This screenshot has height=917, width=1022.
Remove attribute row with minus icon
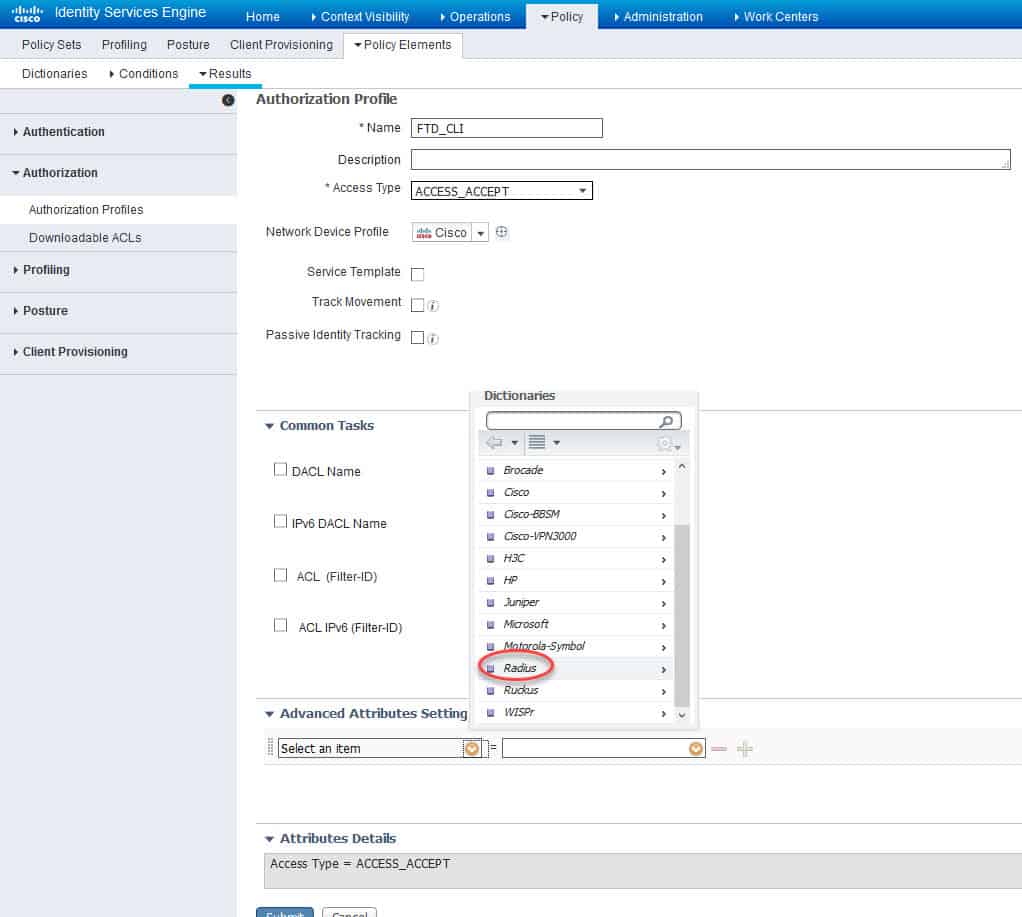tap(719, 749)
